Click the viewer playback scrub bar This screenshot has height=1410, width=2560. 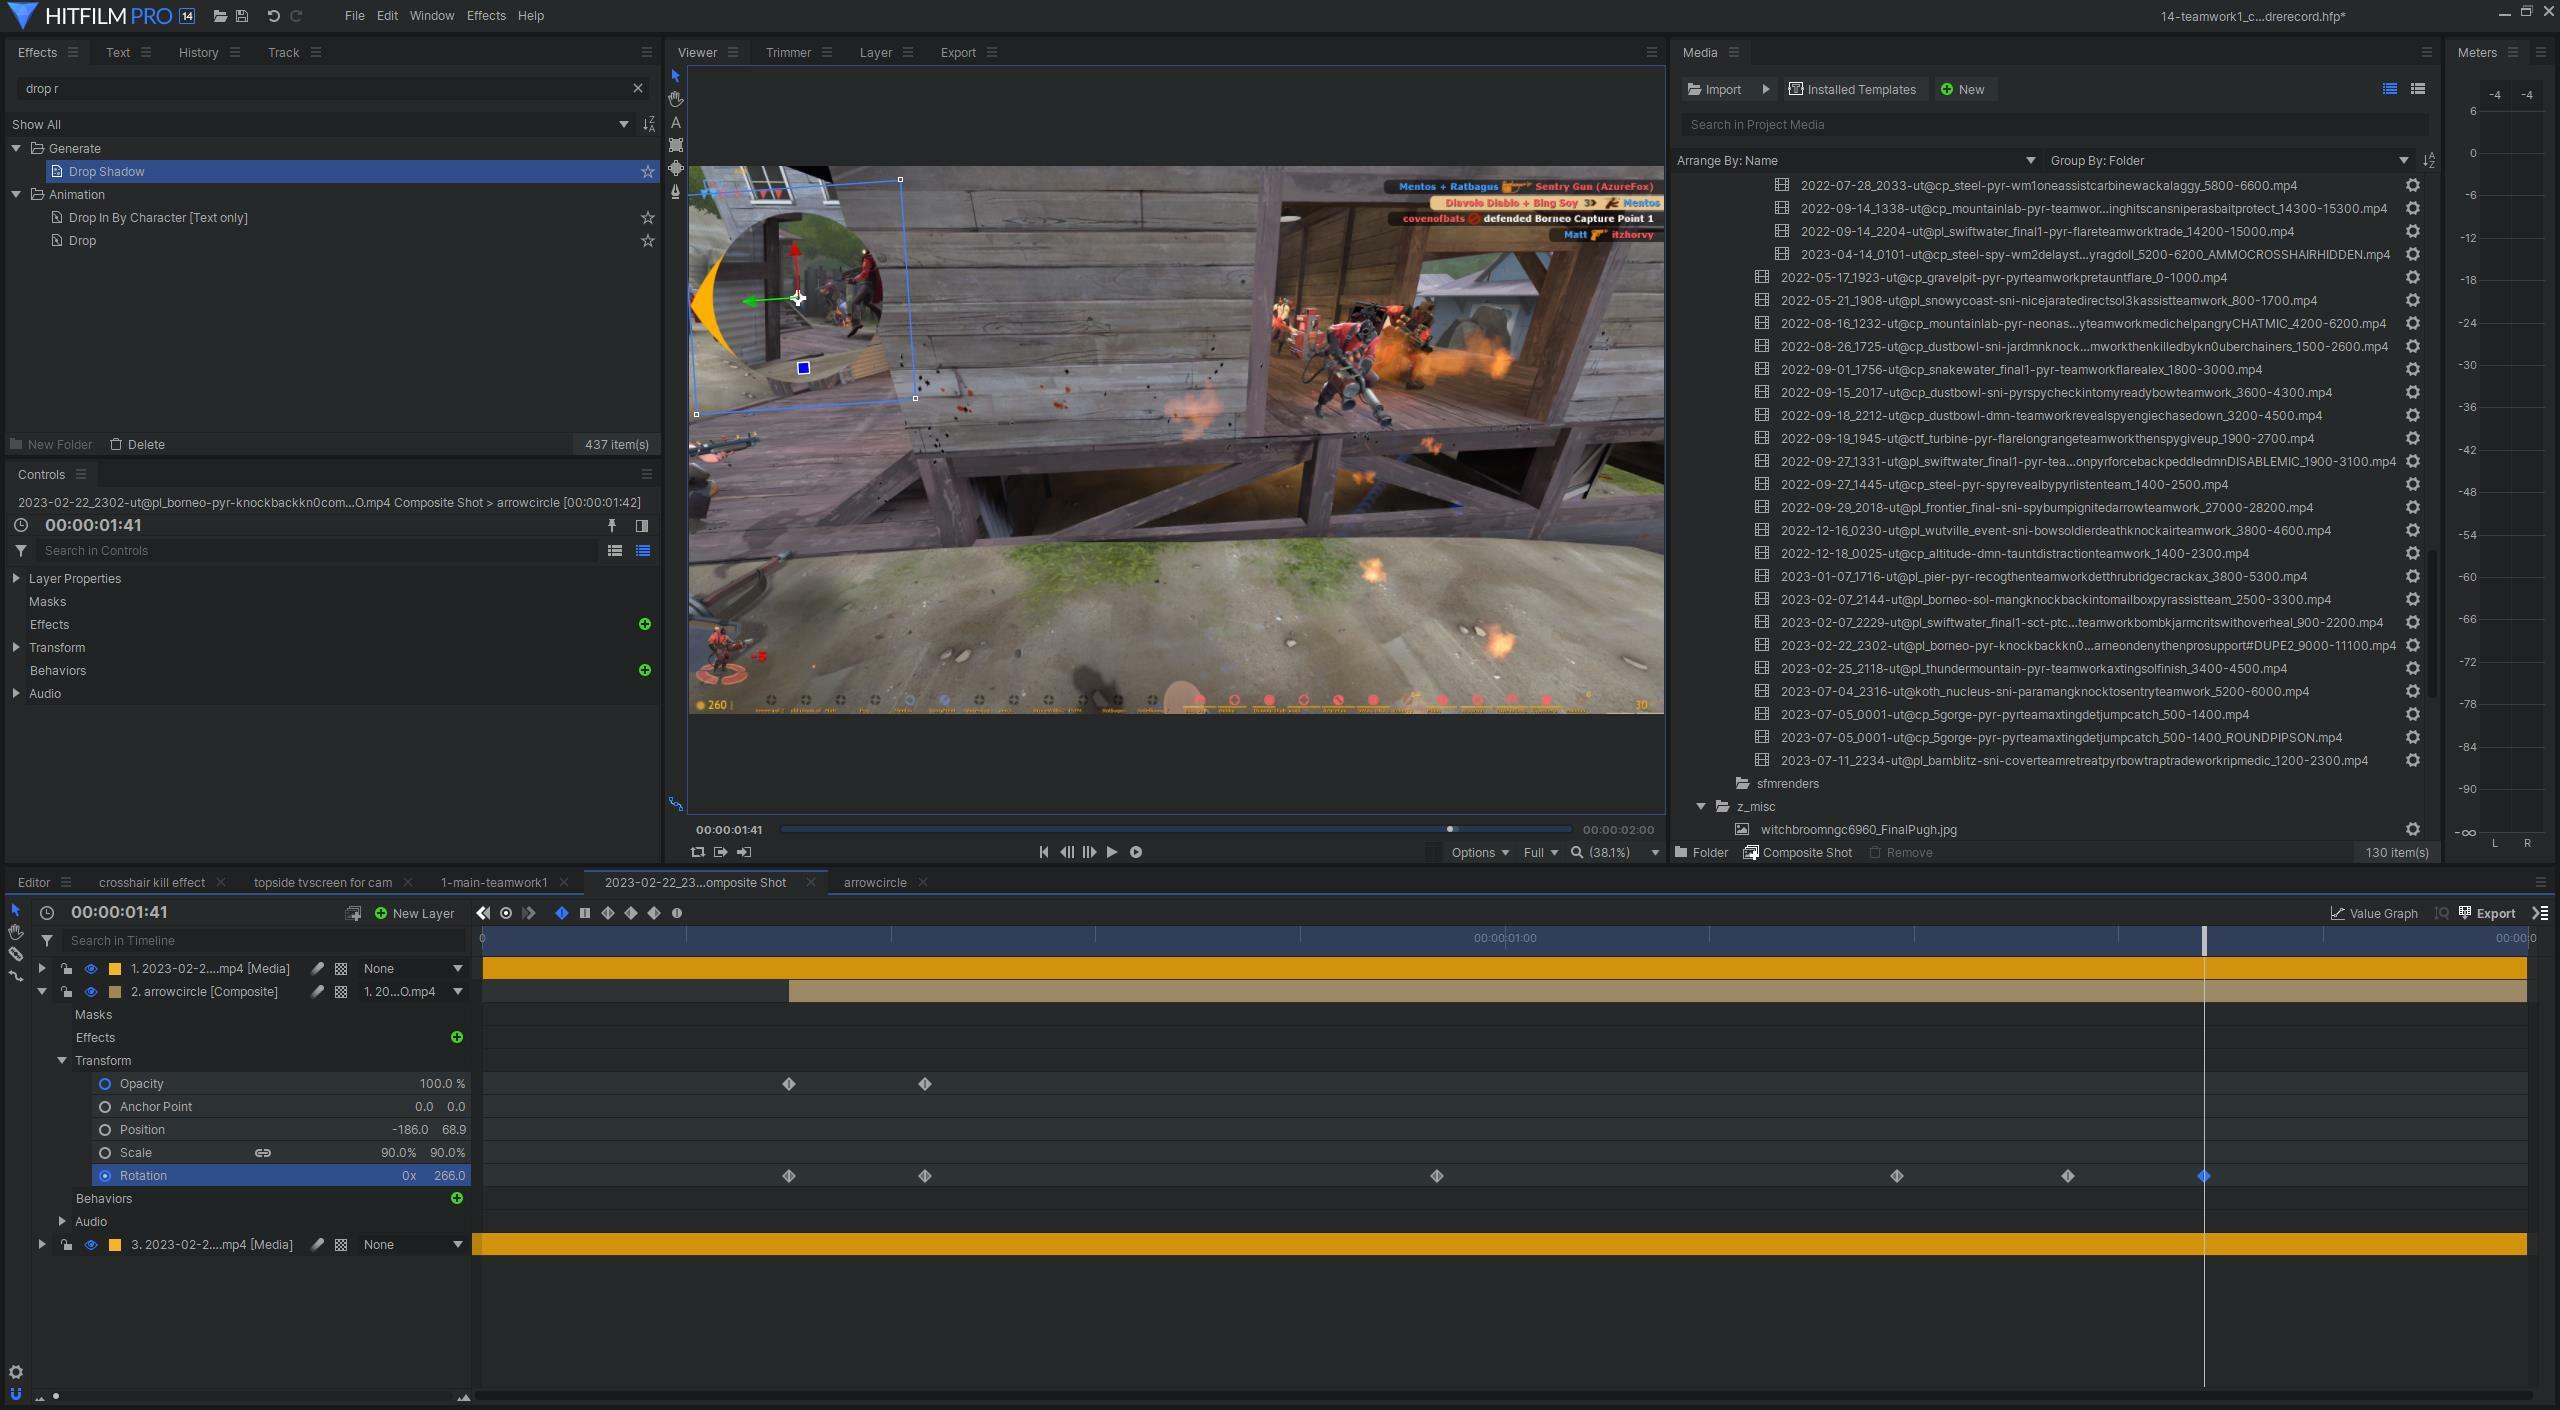[x=1176, y=829]
